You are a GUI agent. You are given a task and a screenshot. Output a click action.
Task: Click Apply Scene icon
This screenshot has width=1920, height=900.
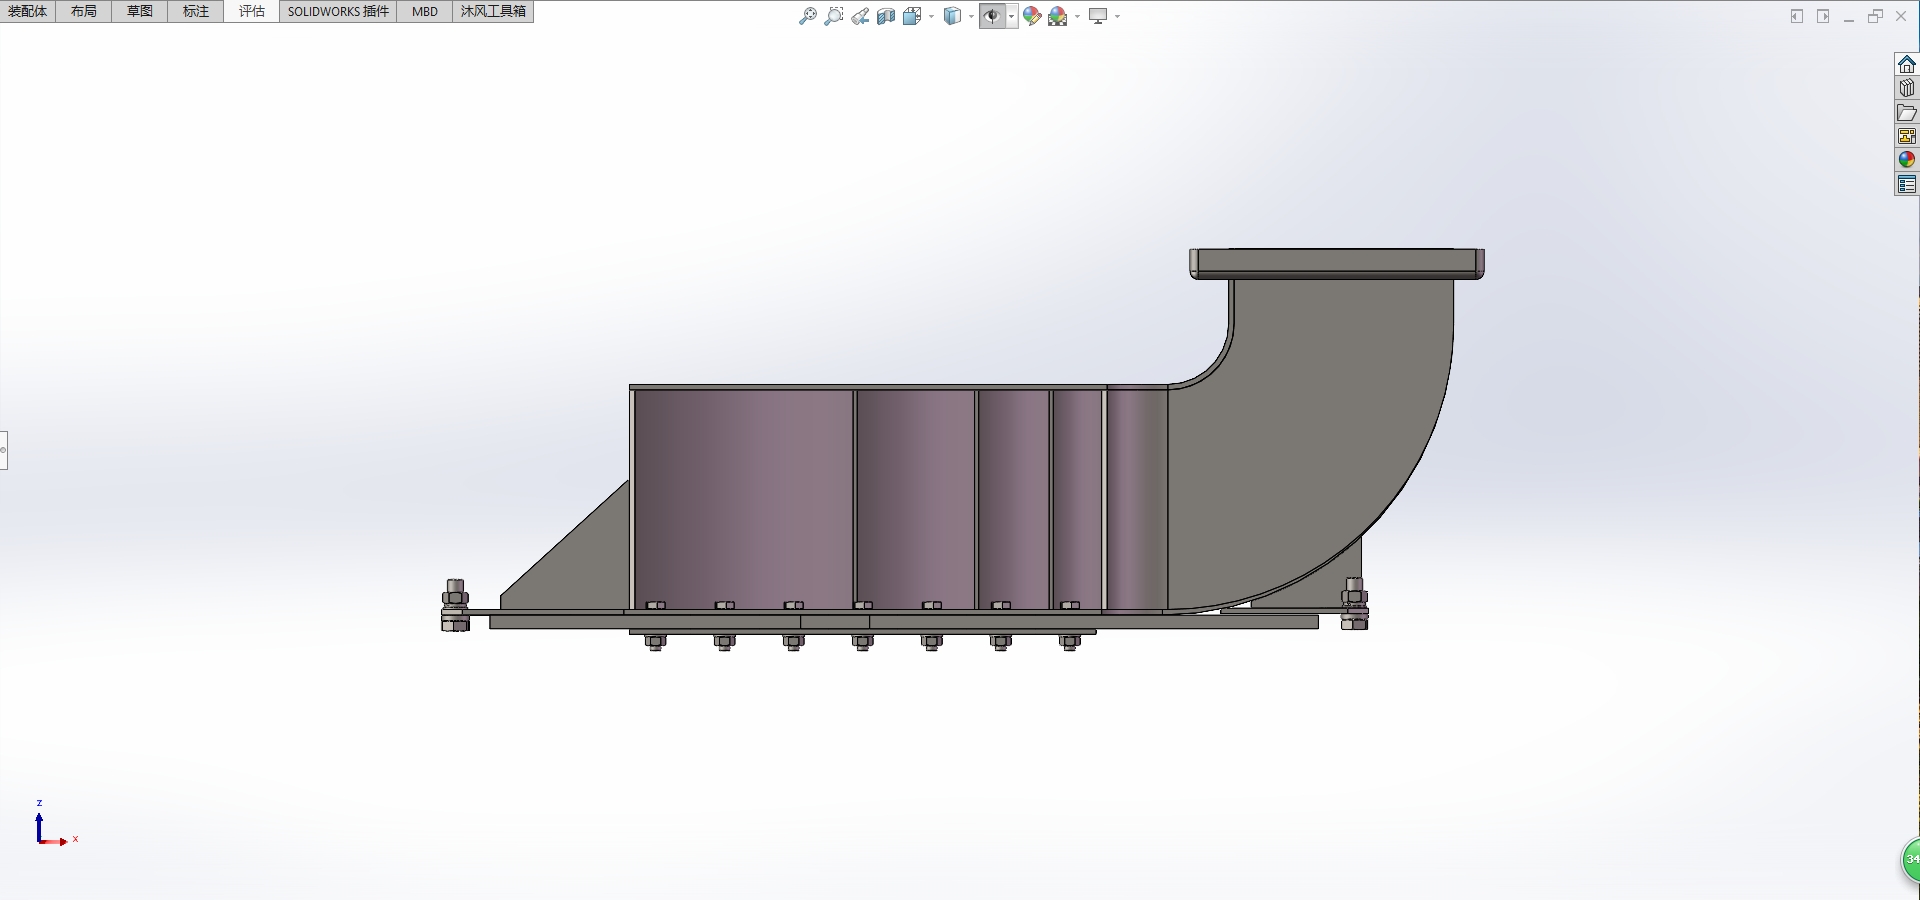[x=1058, y=16]
